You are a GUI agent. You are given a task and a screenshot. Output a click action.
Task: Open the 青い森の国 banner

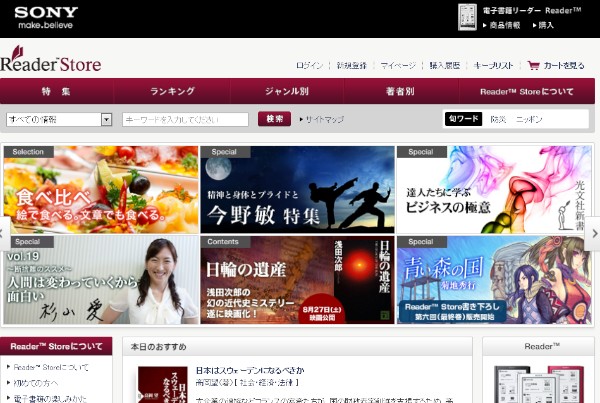[x=494, y=280]
